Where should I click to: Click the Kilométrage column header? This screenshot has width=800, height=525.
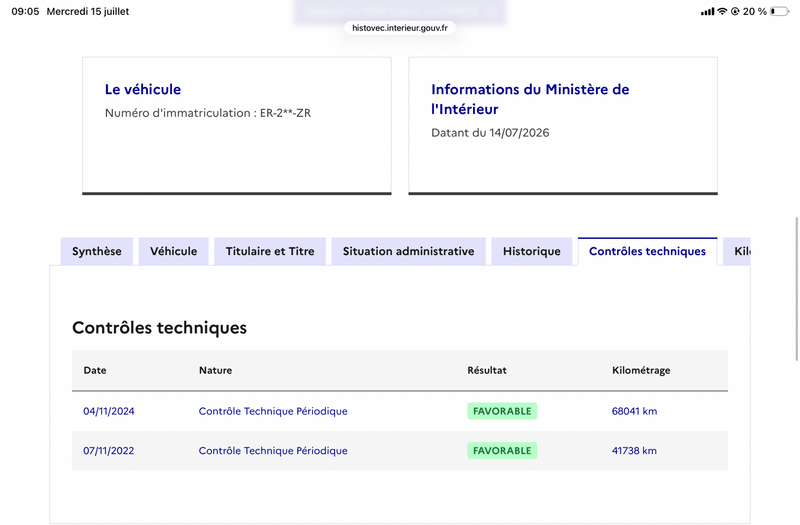[x=641, y=370]
